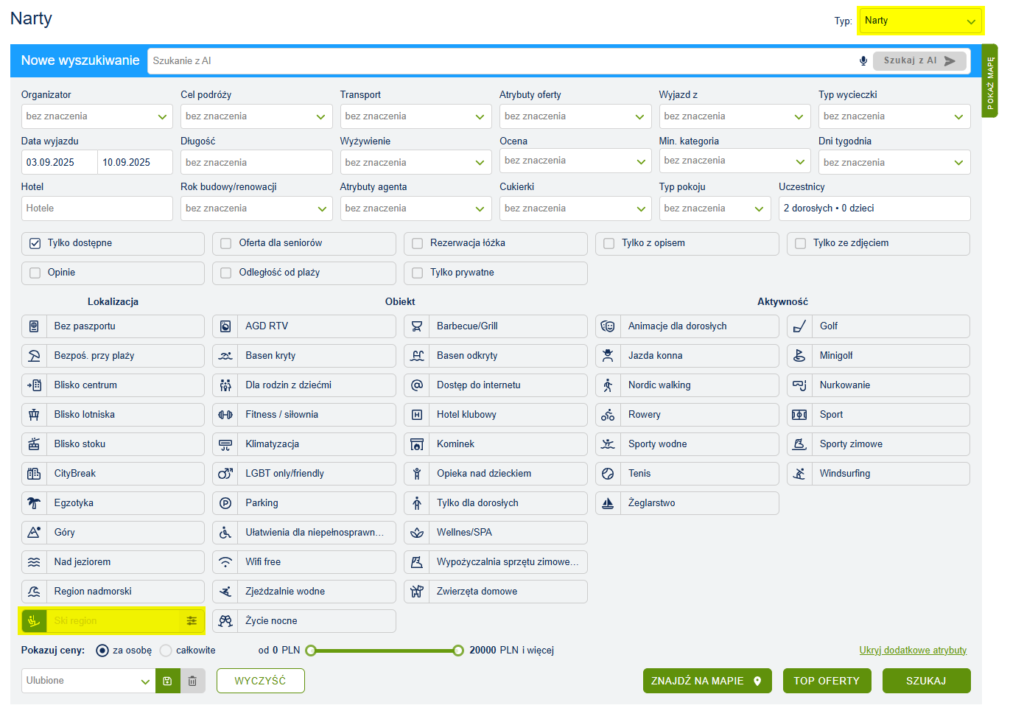Click the Ukryj dodatkowe atrybuty link
The image size is (1024, 722).
click(912, 650)
